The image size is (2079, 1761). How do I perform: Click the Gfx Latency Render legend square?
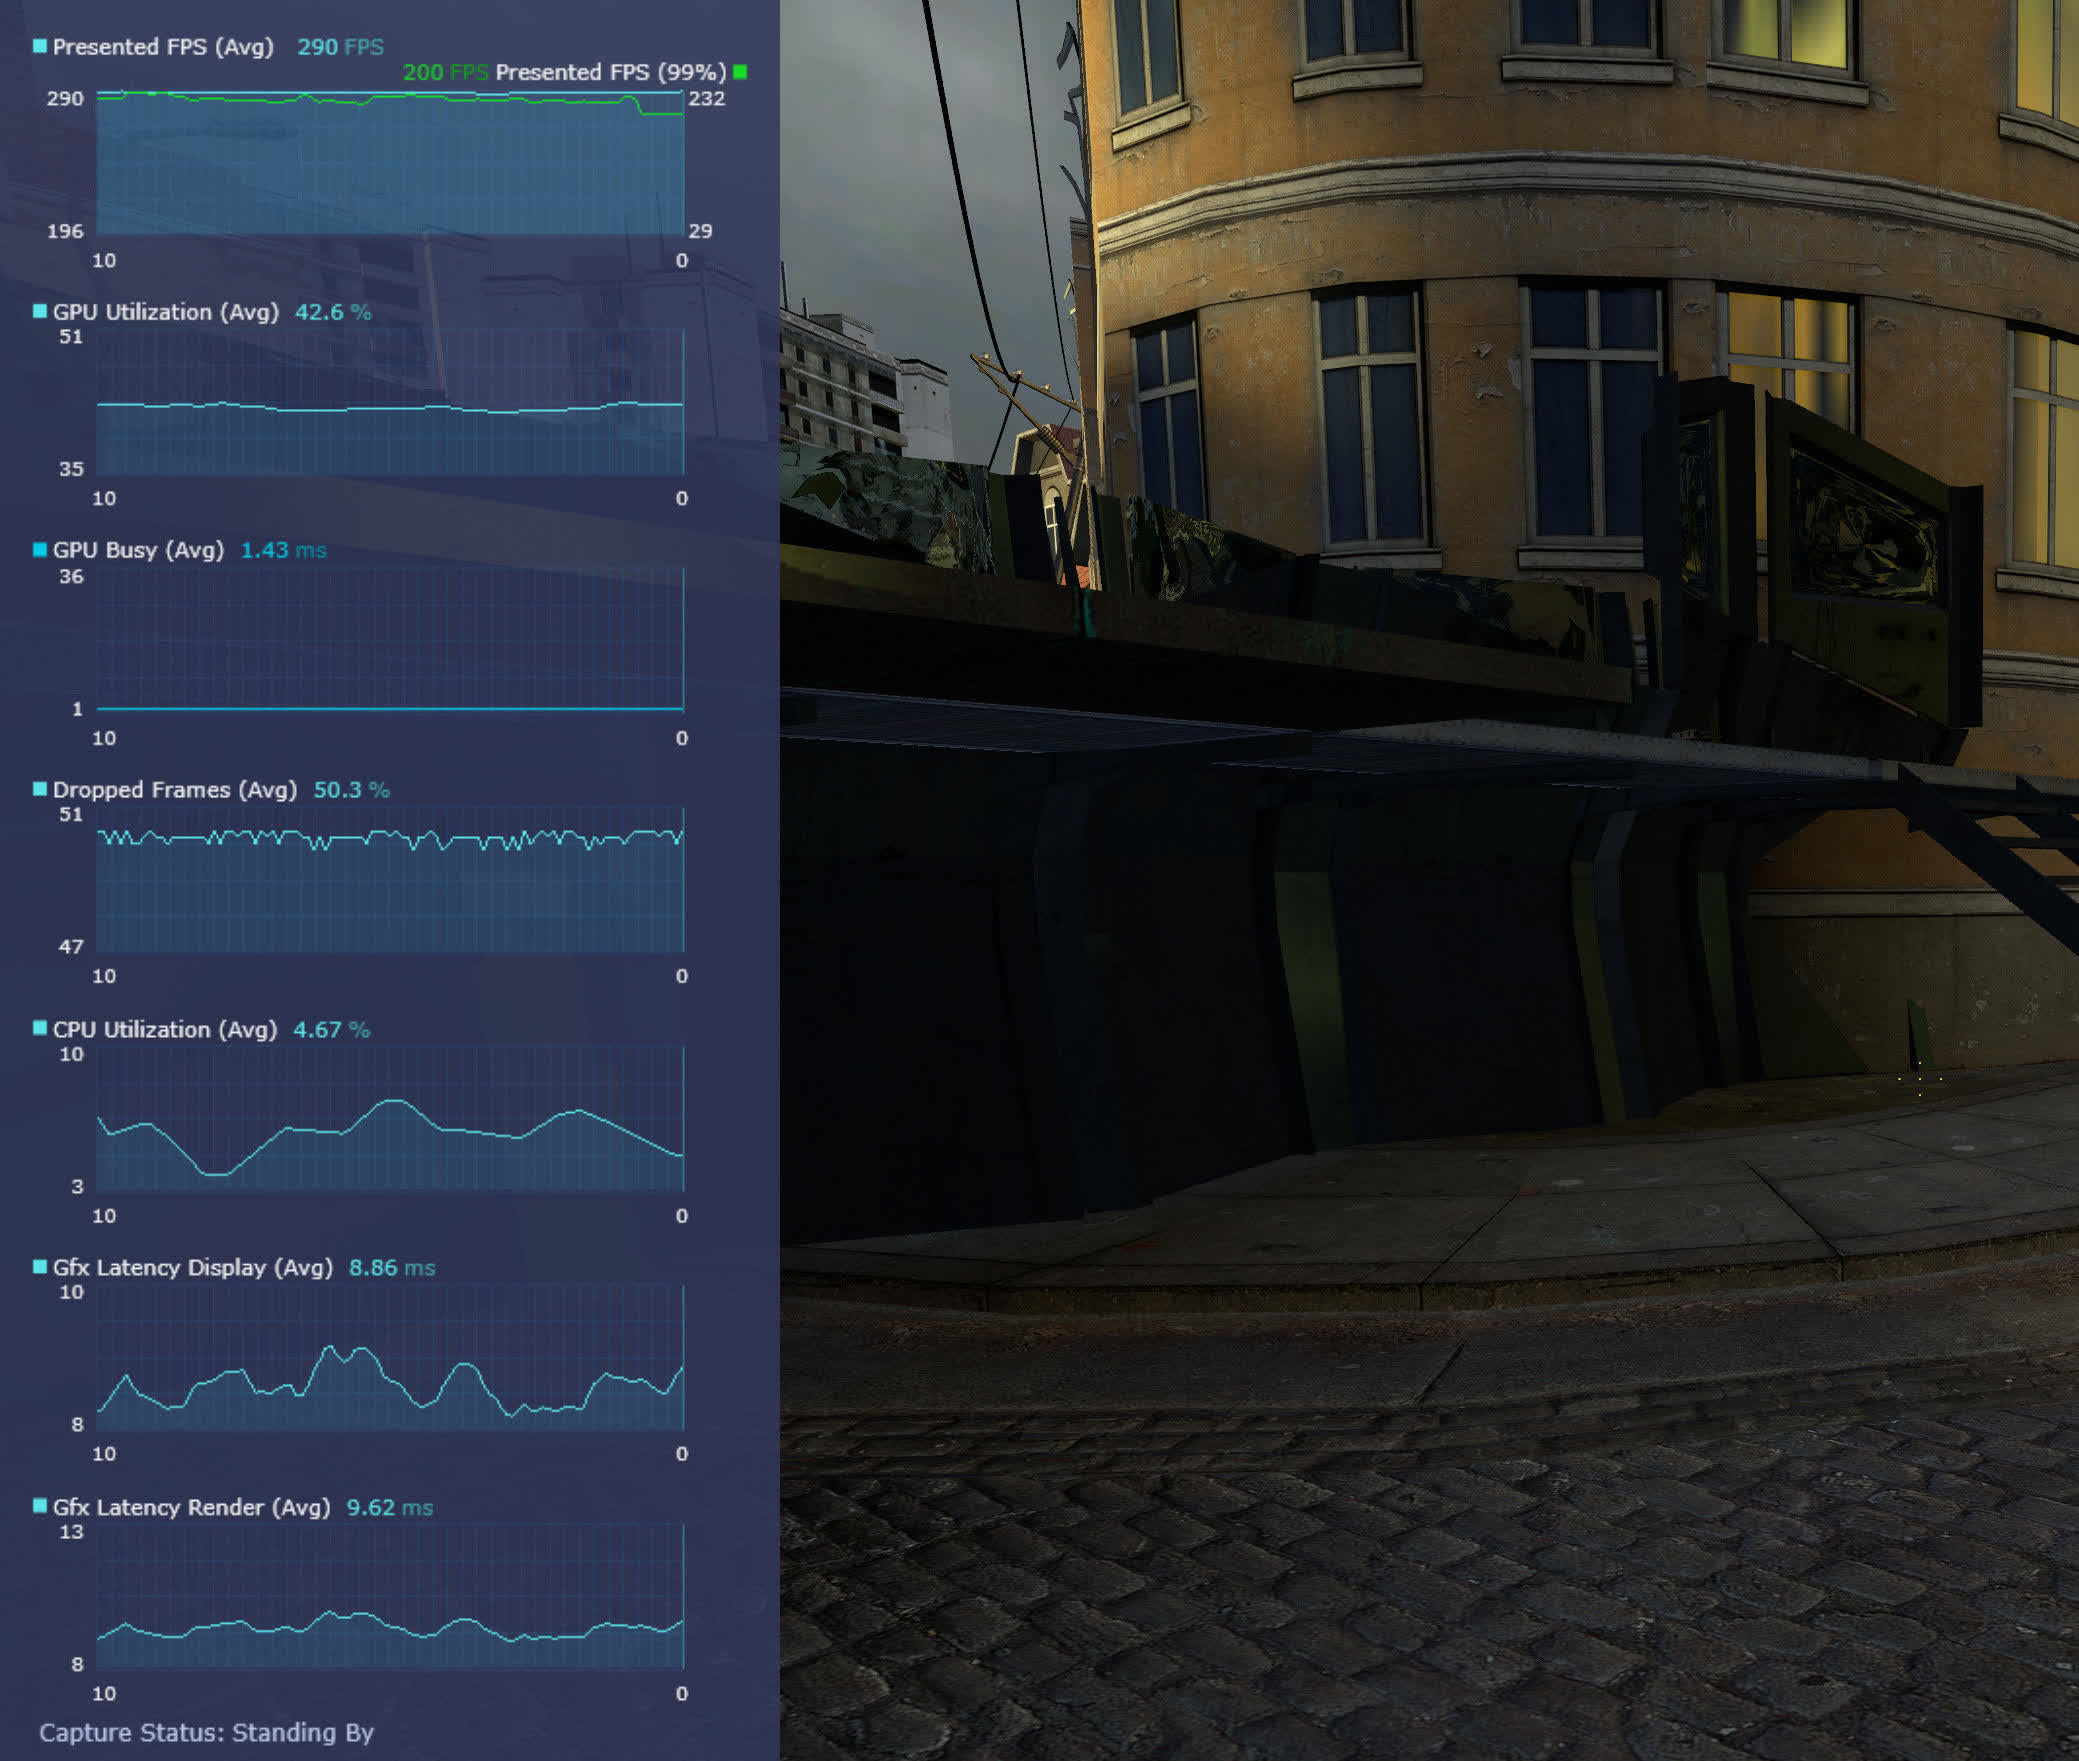40,1506
